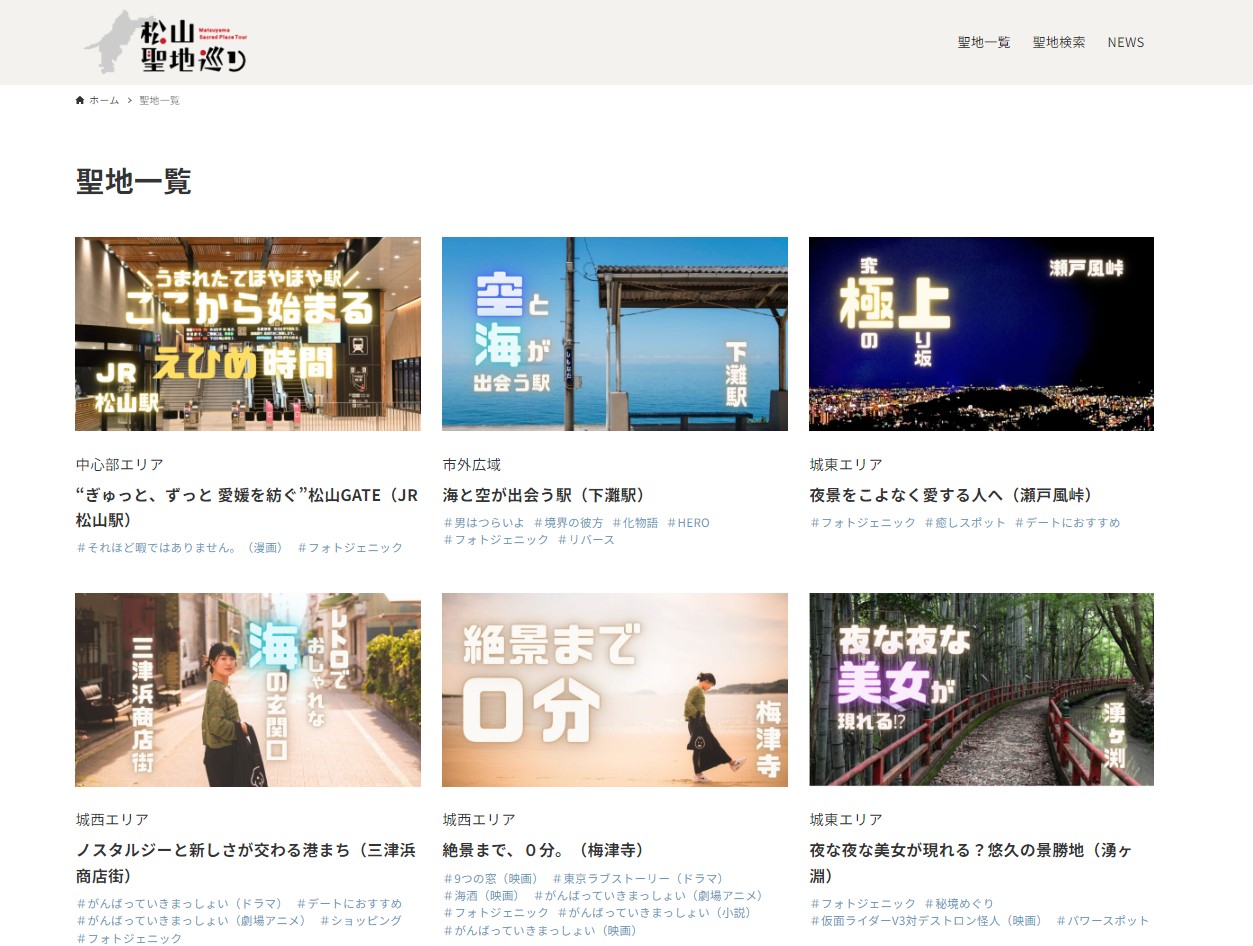Viewport: 1253px width, 946px height.
Task: Select the #がんばっていきまっしょい（小説）tag
Action: [x=654, y=913]
